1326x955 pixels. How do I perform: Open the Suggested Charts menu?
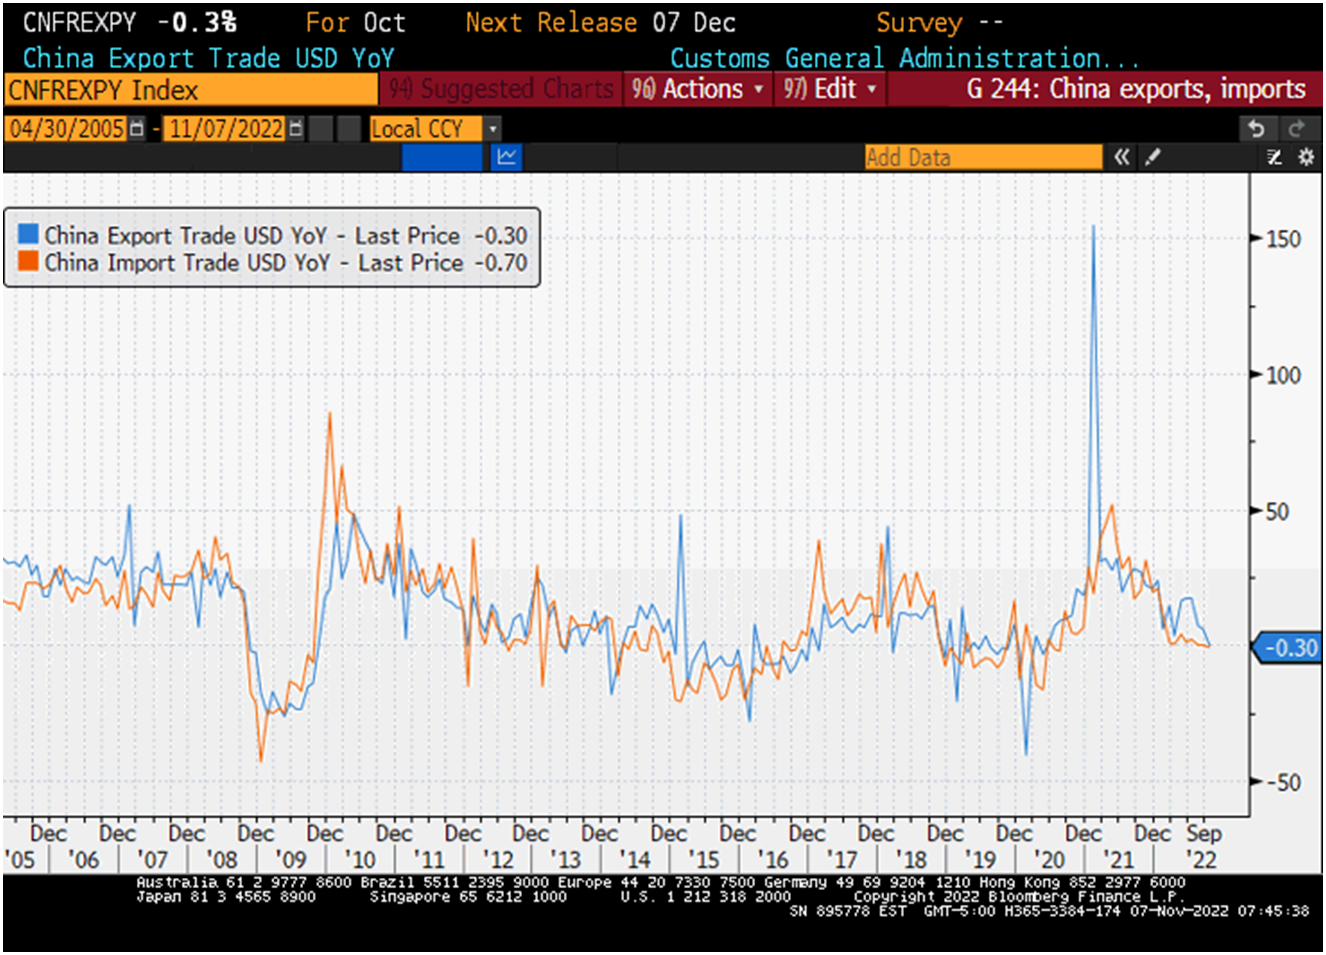click(501, 89)
